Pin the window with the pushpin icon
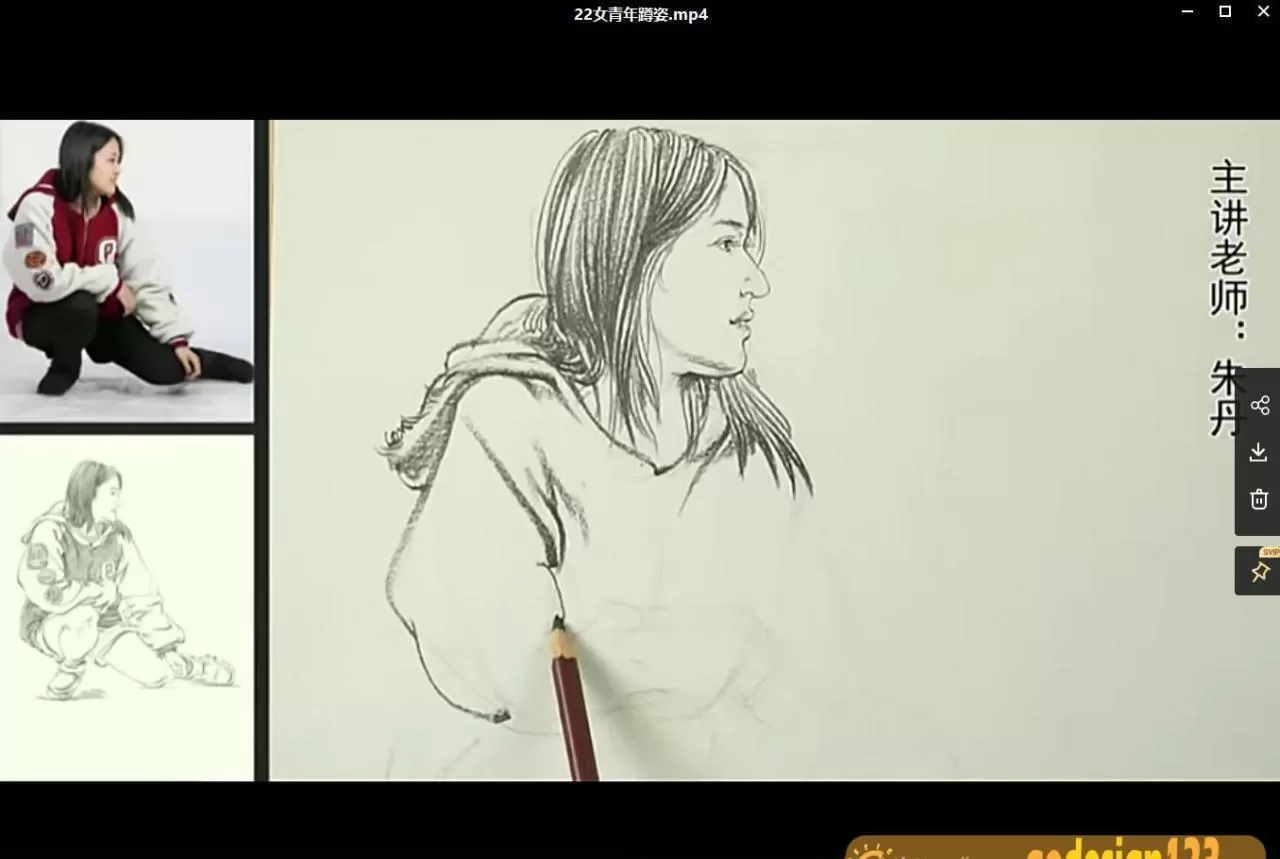The width and height of the screenshot is (1280, 859). (x=1259, y=573)
